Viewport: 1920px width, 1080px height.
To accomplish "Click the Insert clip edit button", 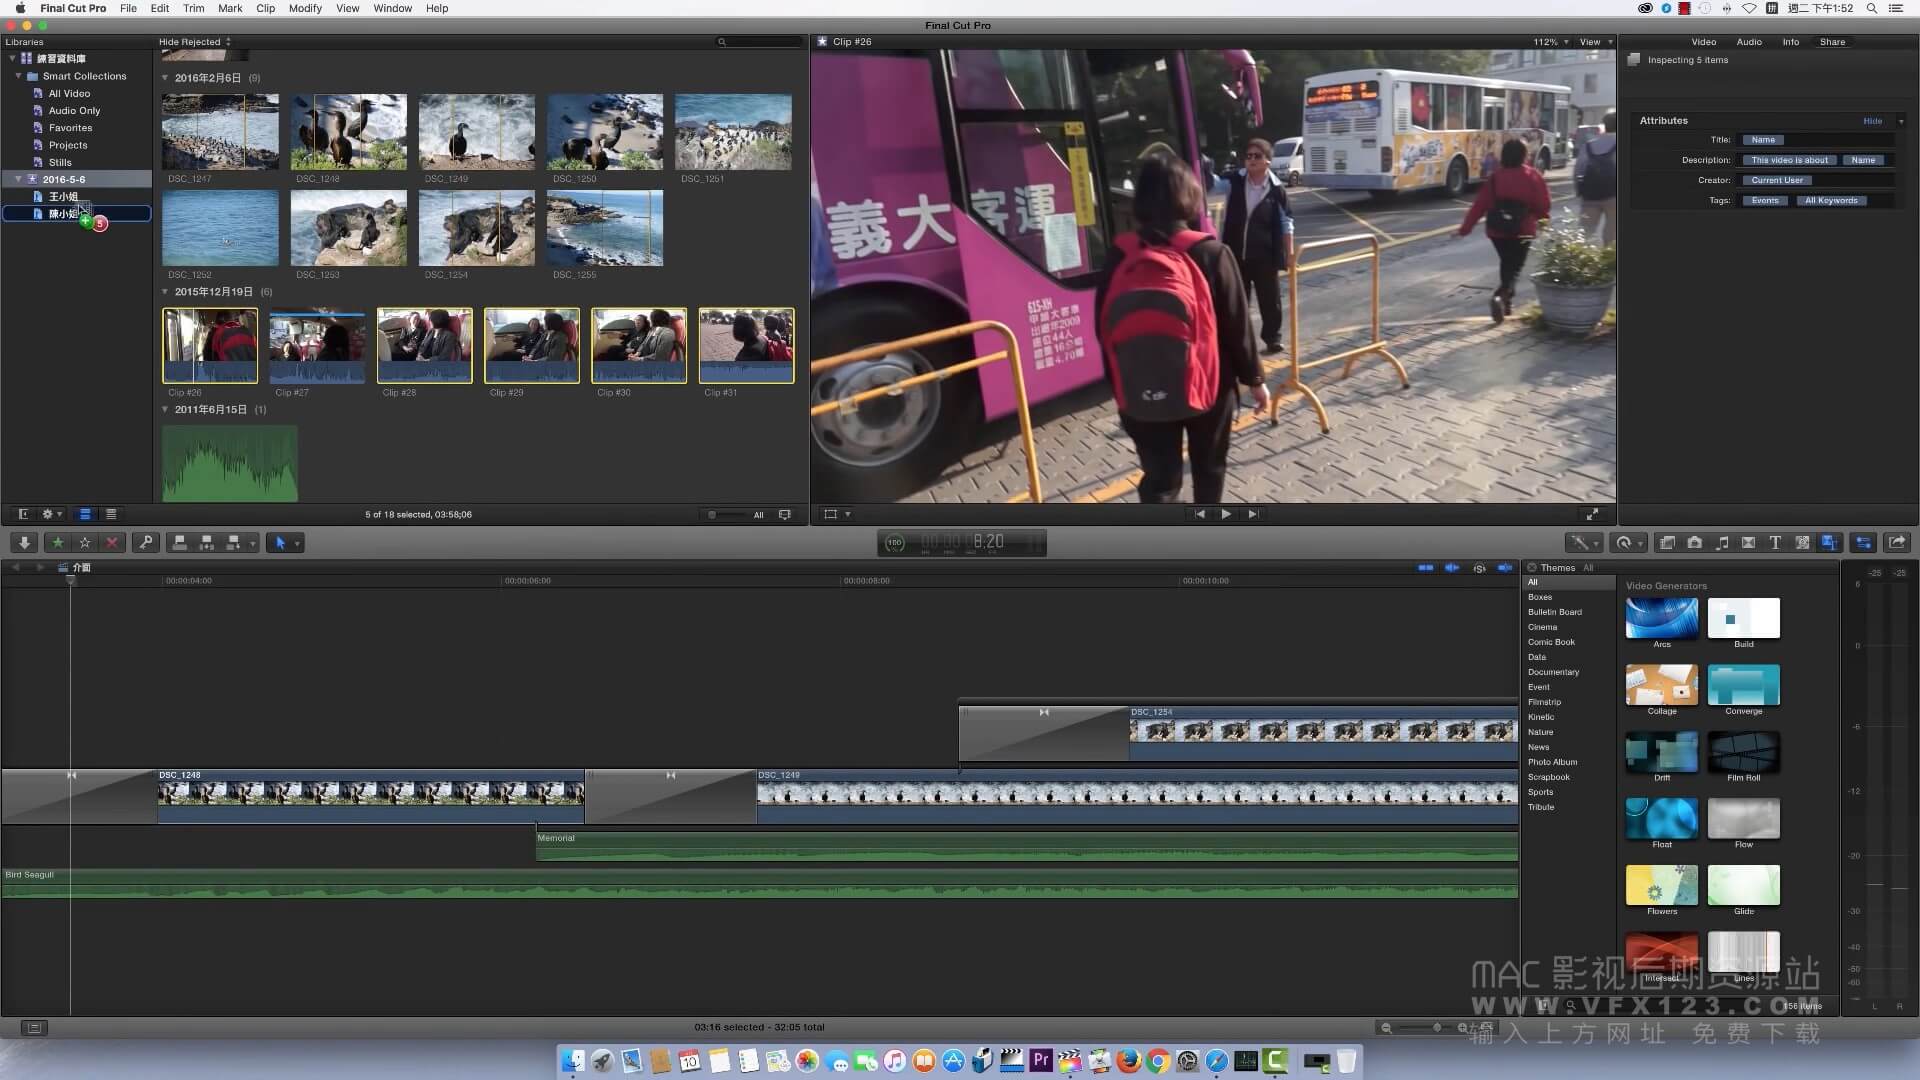I will coord(207,543).
